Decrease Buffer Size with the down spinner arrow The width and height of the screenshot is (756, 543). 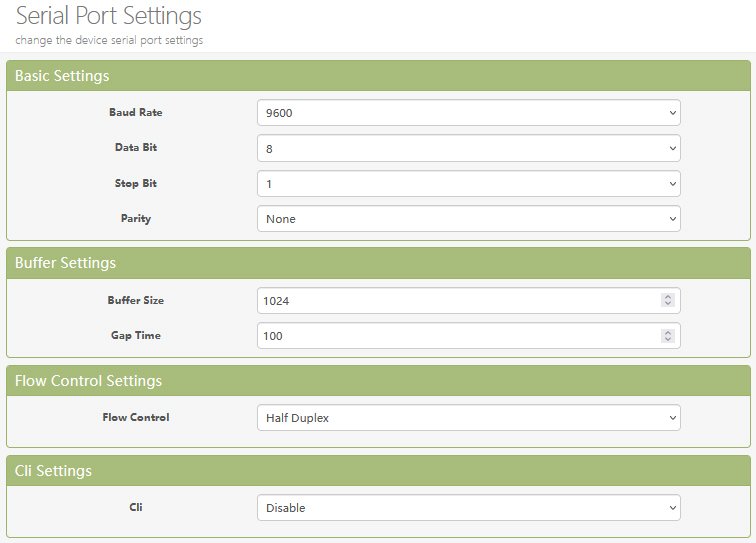pos(668,304)
